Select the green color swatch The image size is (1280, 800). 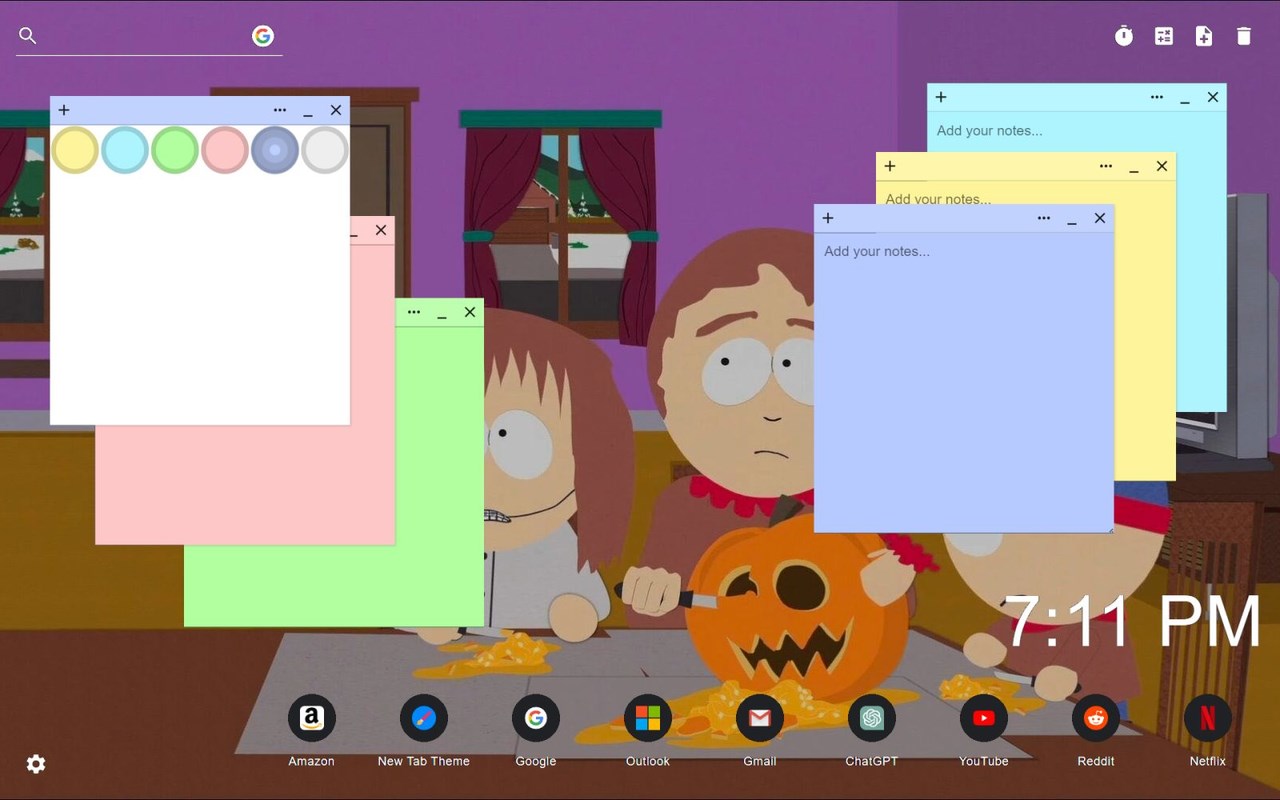coord(175,150)
